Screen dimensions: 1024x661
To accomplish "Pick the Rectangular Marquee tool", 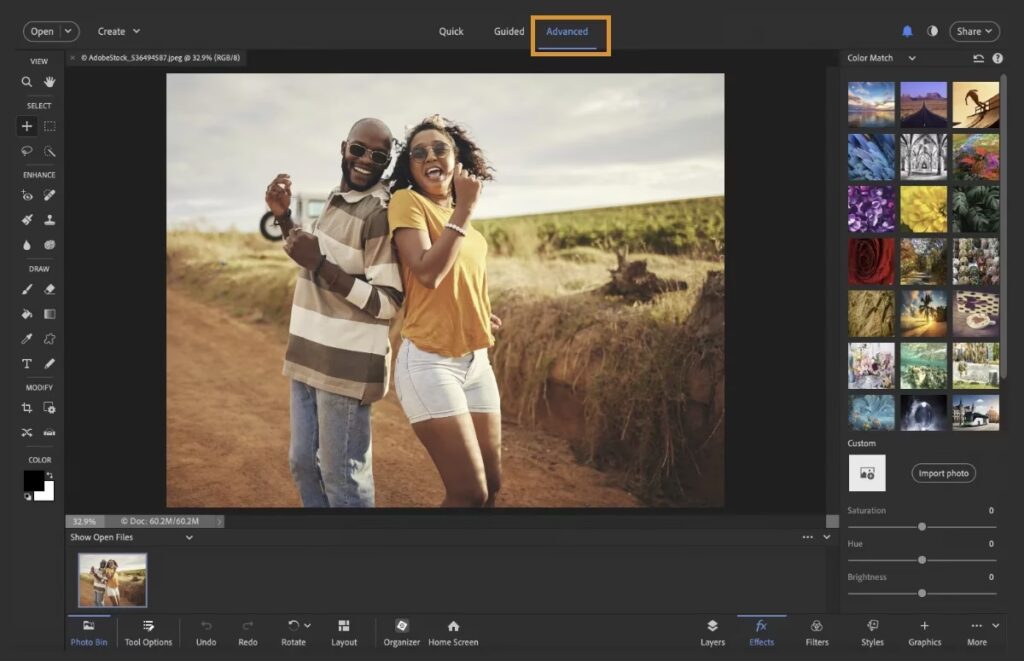I will pyautogui.click(x=49, y=126).
